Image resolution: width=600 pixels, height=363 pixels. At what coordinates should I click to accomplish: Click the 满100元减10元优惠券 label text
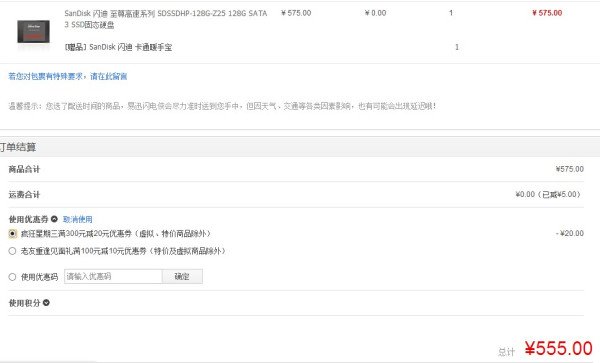pyautogui.click(x=123, y=251)
